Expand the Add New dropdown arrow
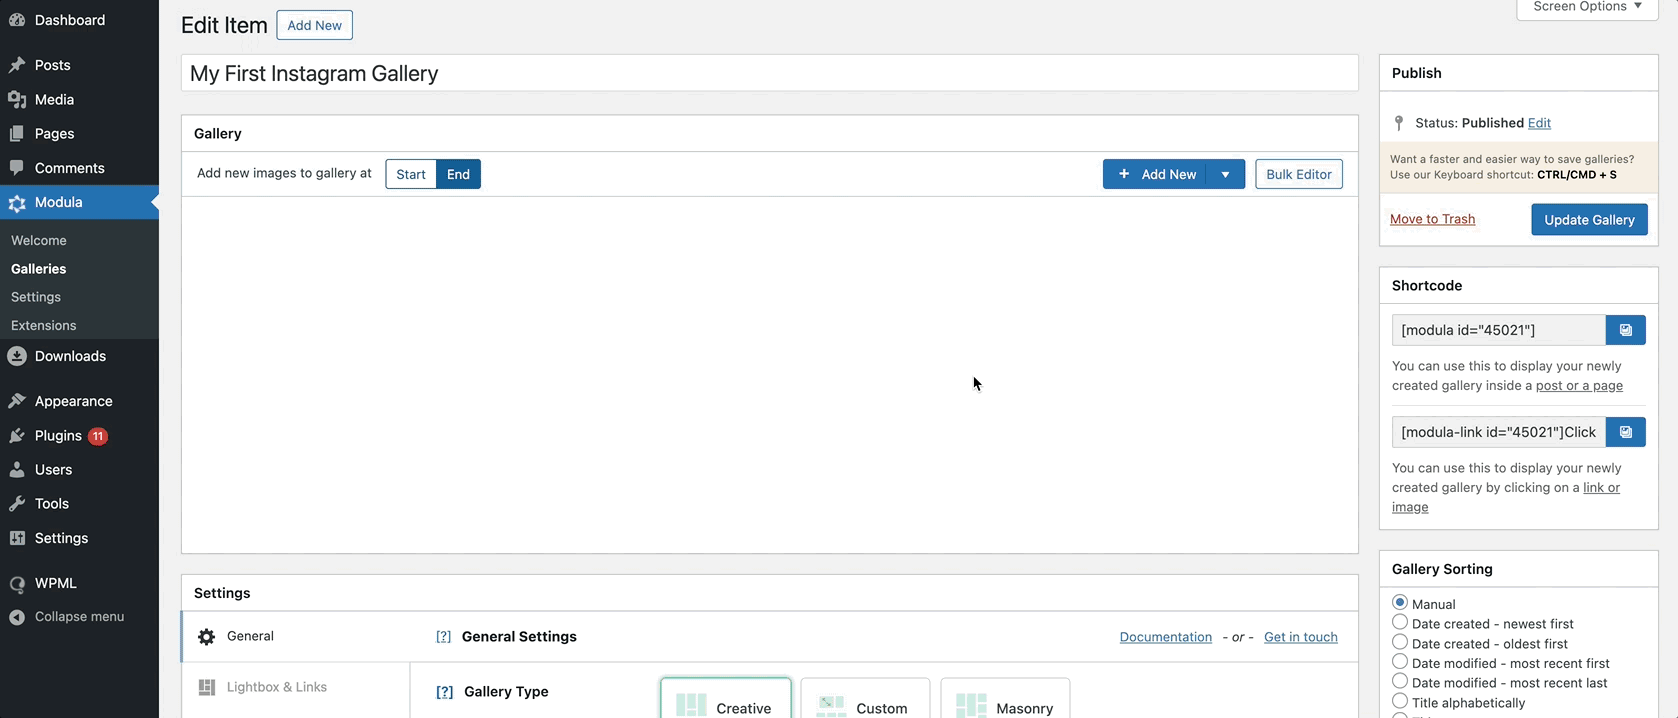This screenshot has height=718, width=1678. click(x=1225, y=174)
